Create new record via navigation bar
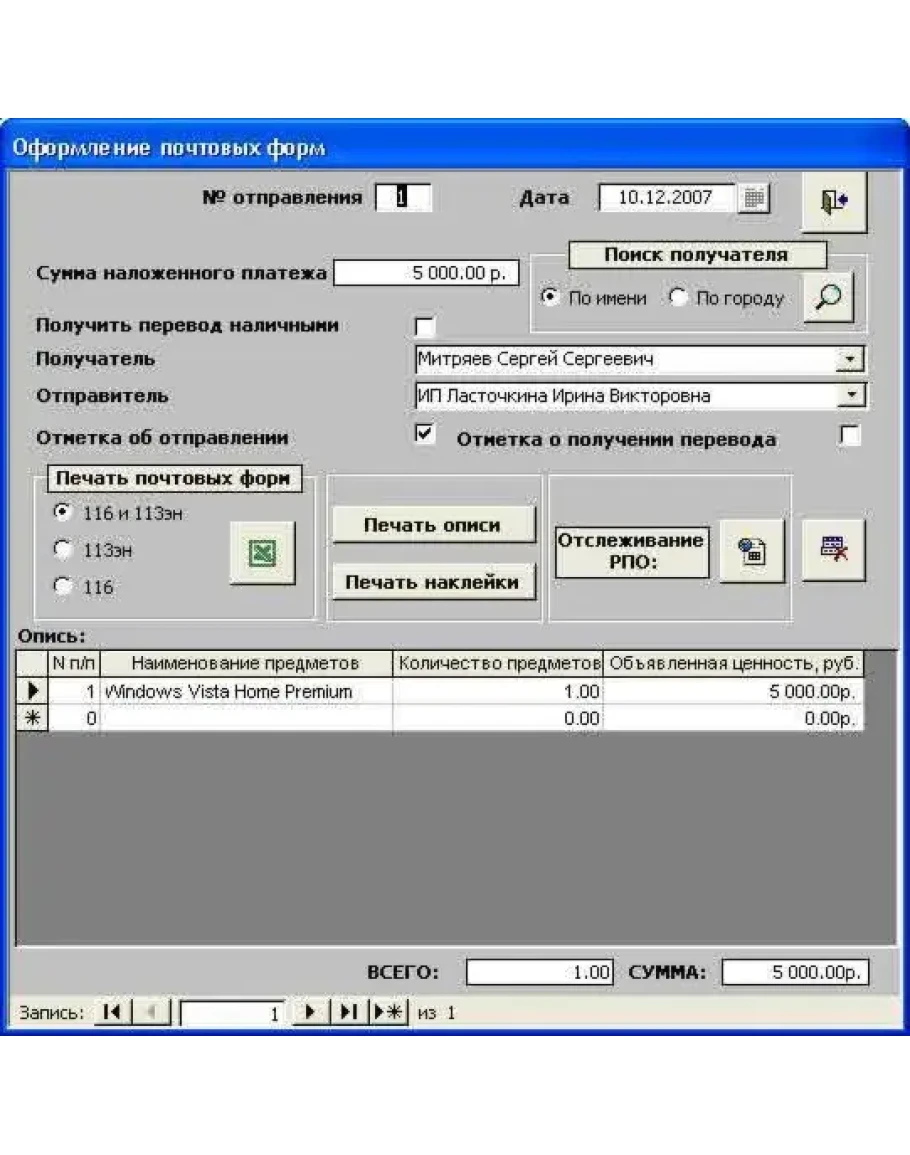910x1155 pixels. click(389, 1012)
